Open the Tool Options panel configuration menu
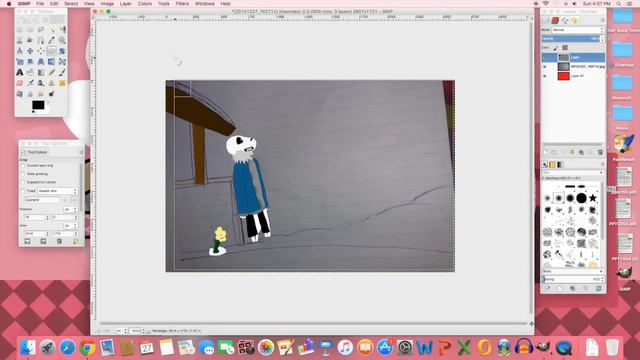The width and height of the screenshot is (640, 360). click(81, 152)
